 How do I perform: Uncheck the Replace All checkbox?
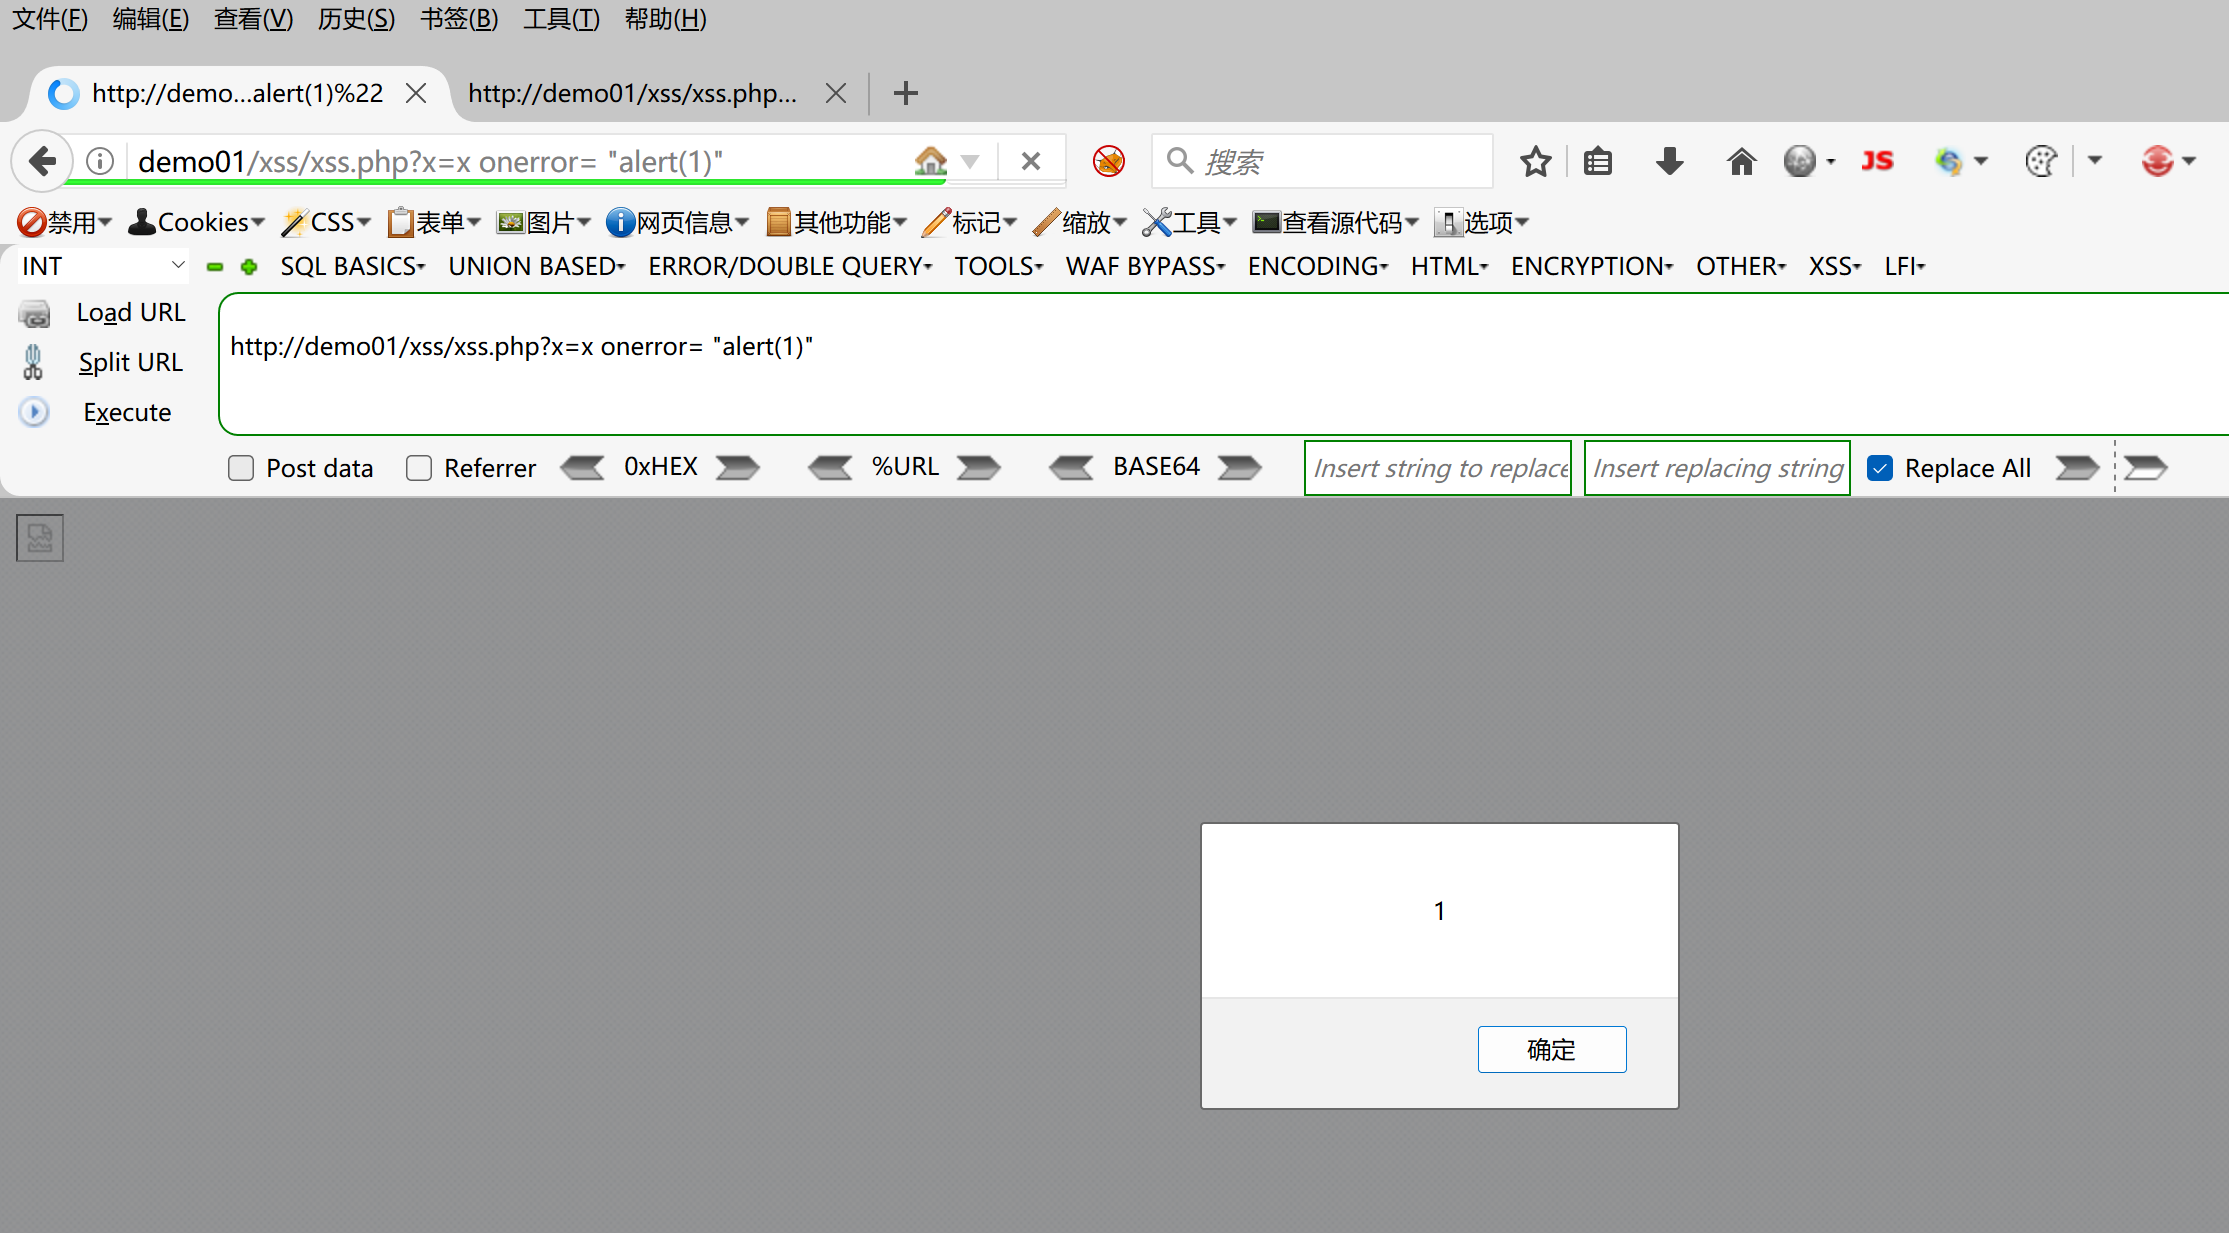1880,468
